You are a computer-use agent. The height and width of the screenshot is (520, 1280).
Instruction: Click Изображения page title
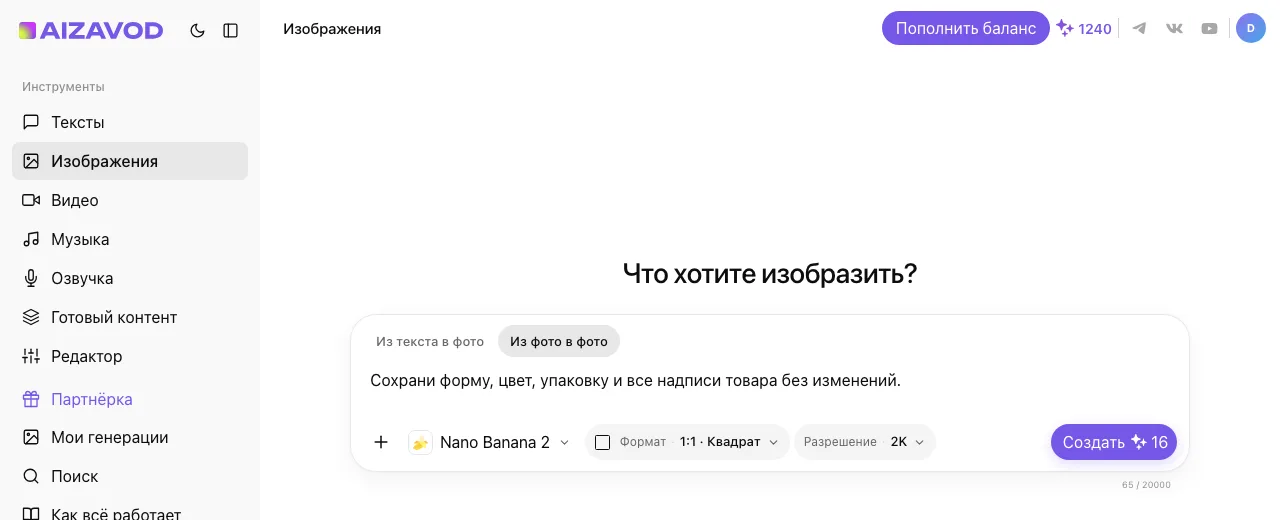point(332,29)
